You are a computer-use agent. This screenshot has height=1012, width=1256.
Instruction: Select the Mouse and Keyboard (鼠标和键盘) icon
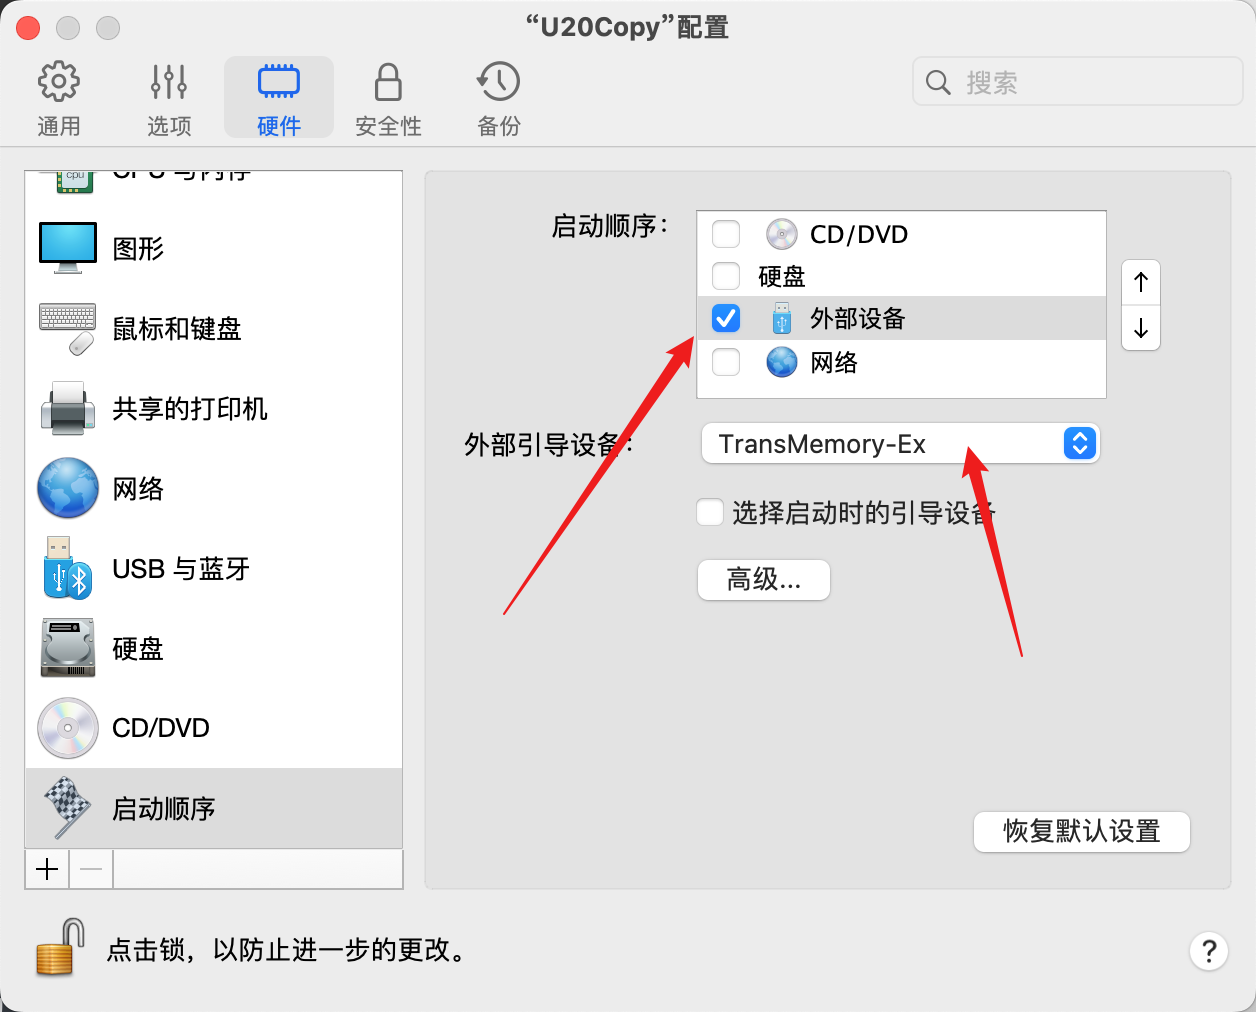68,329
